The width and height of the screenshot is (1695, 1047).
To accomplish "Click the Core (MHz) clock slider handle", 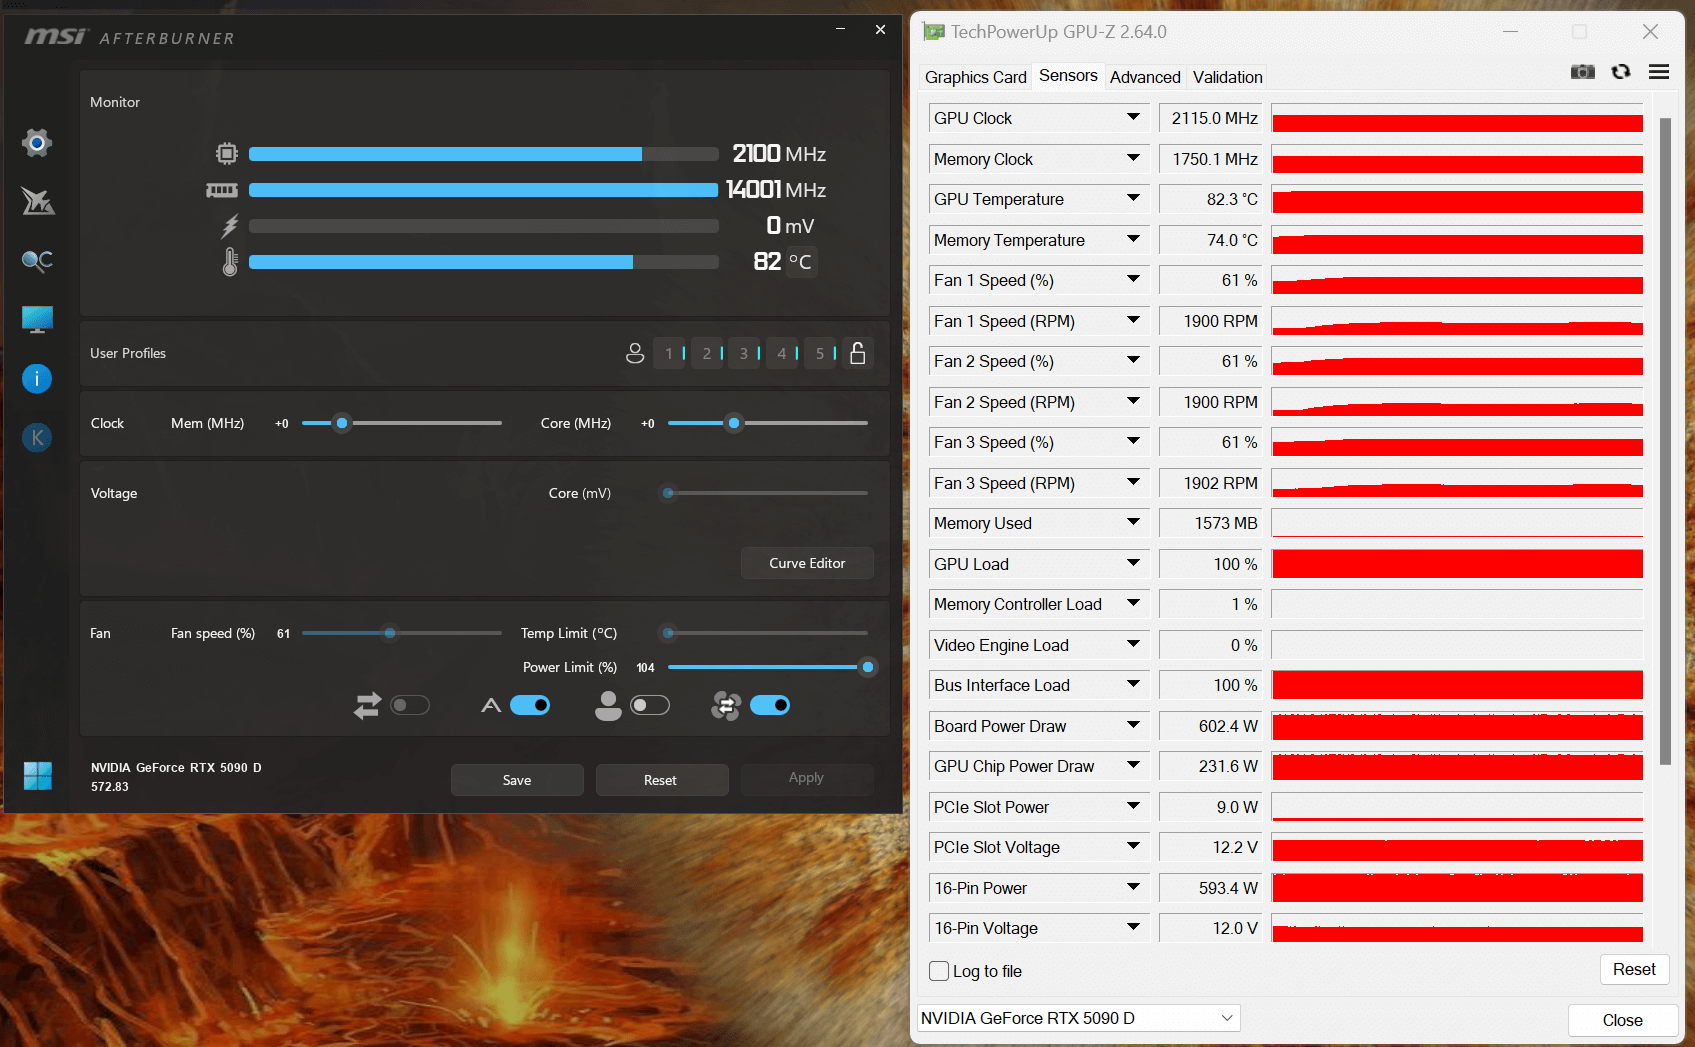I will point(734,423).
